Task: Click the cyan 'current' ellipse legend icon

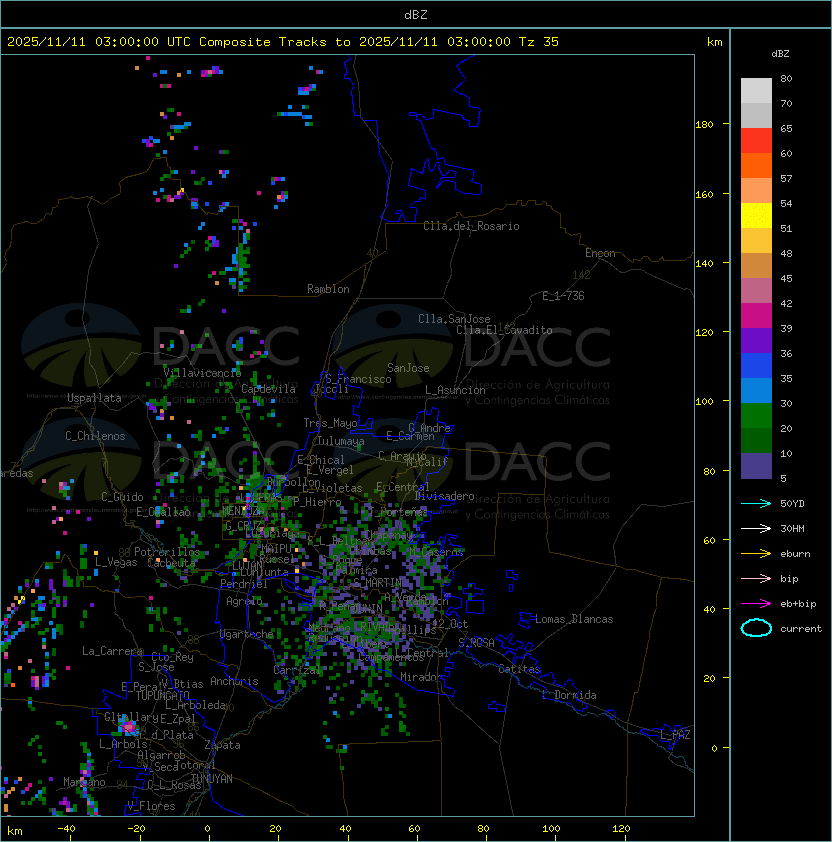Action: coord(756,628)
